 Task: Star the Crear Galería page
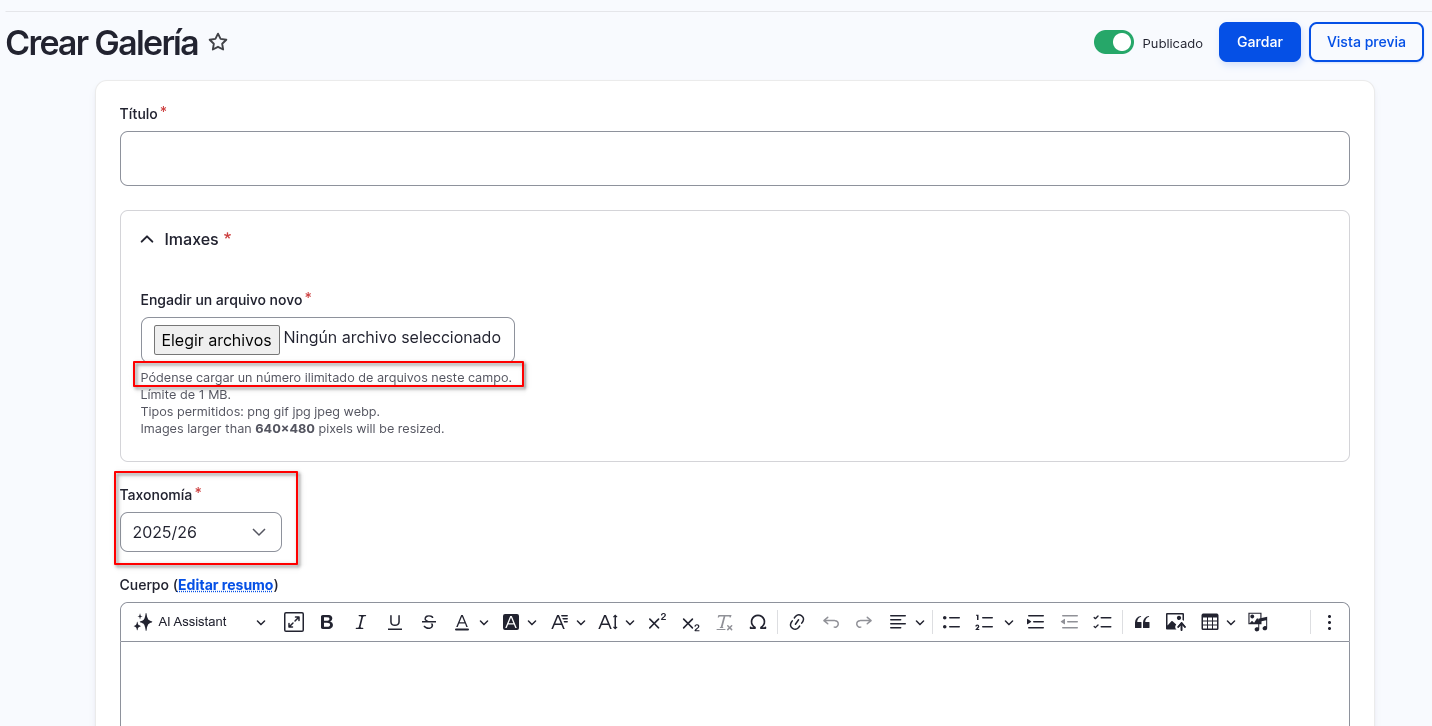218,43
